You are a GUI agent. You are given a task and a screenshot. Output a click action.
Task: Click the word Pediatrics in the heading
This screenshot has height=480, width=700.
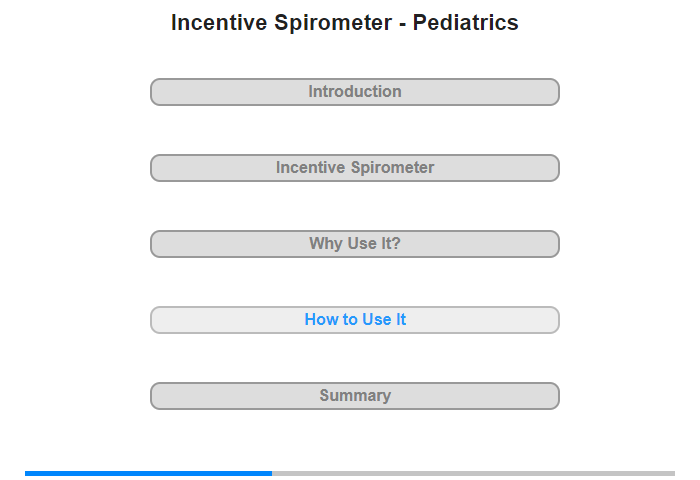click(x=466, y=22)
